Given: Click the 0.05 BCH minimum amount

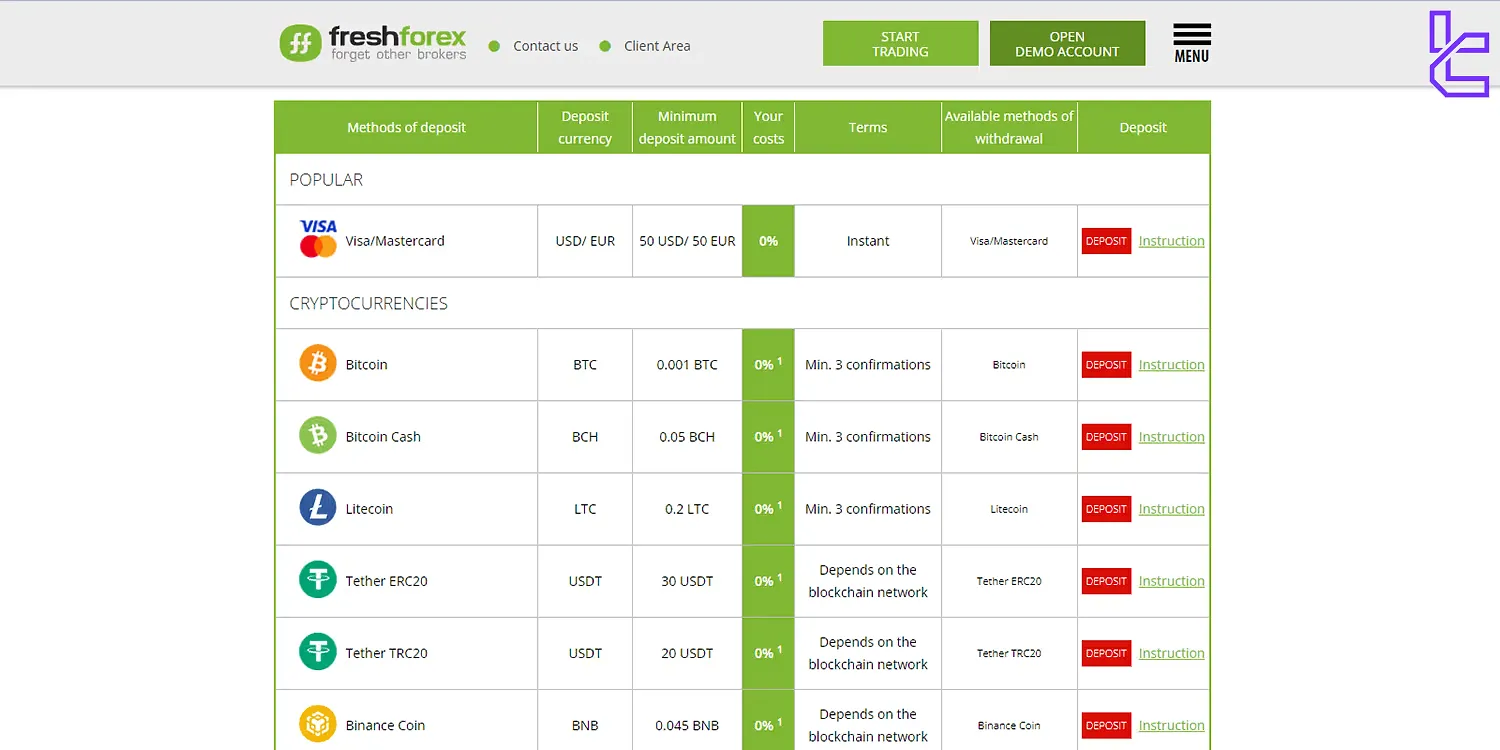Looking at the screenshot, I should (687, 437).
